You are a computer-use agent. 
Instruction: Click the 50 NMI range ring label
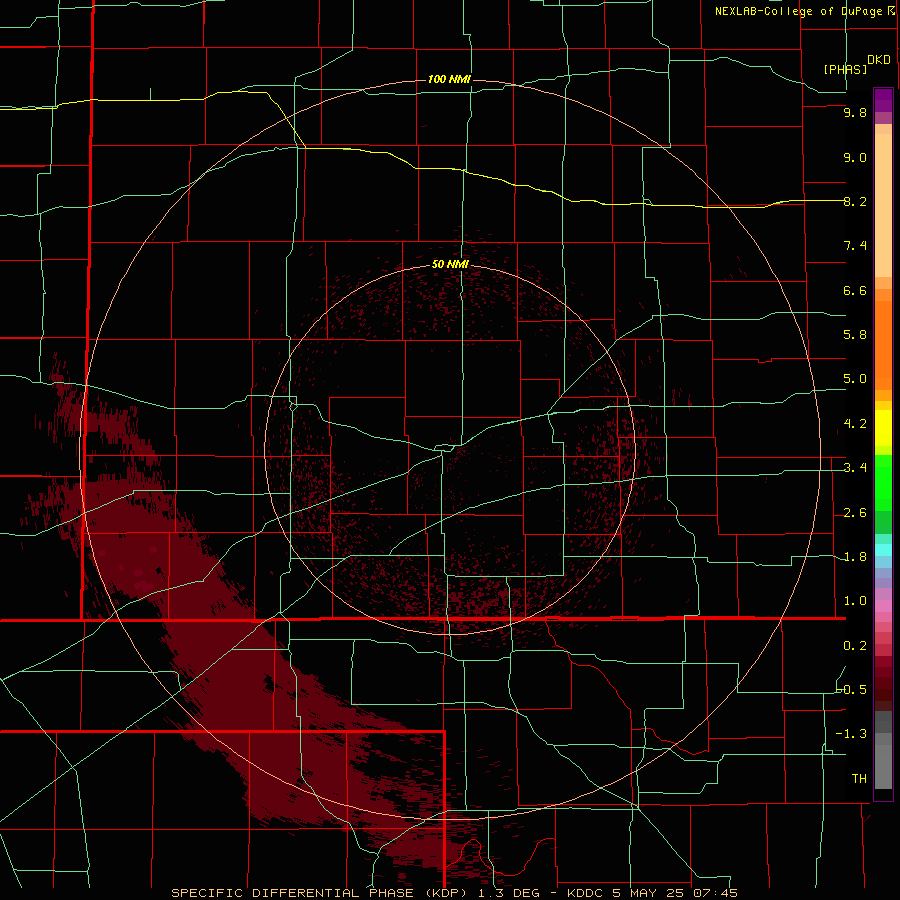point(450,264)
